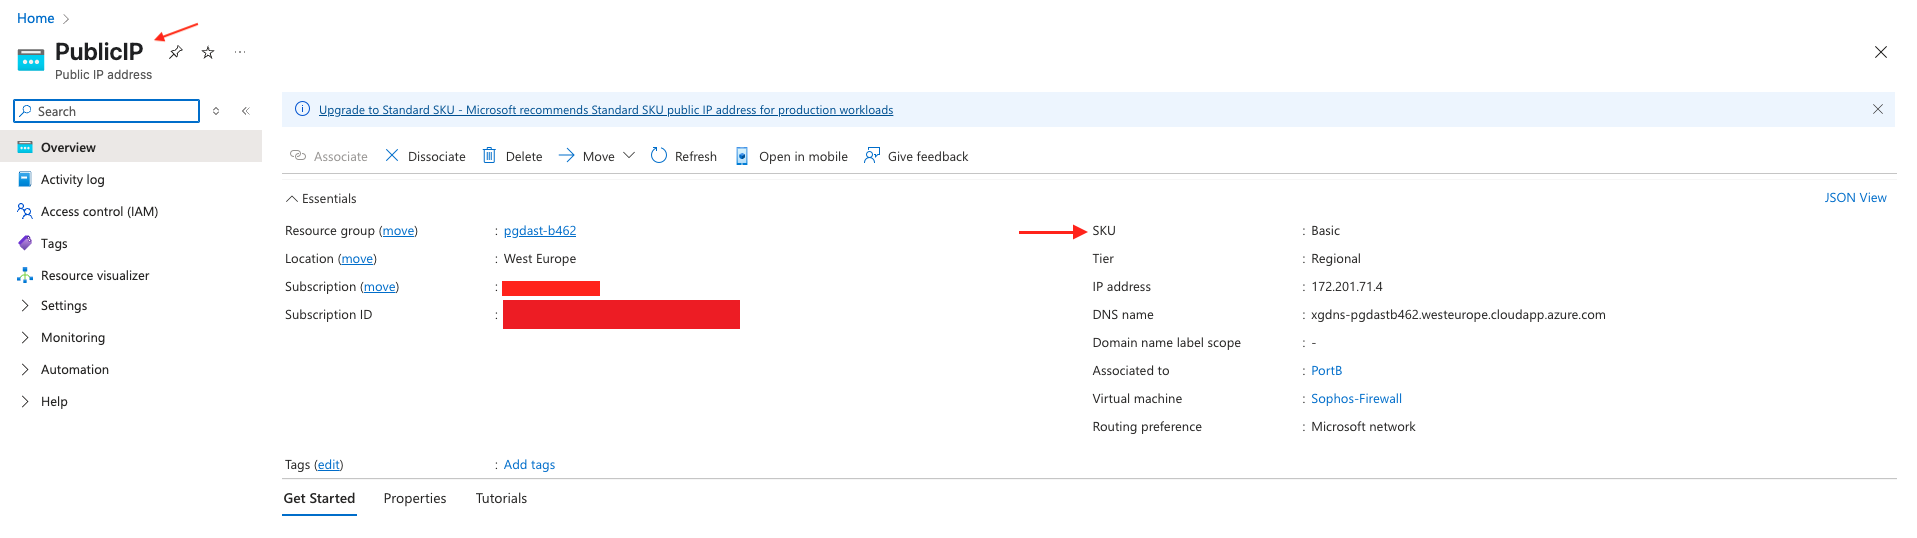The height and width of the screenshot is (538, 1917).
Task: Pin the PublicIP resource to dashboard
Action: tap(176, 52)
